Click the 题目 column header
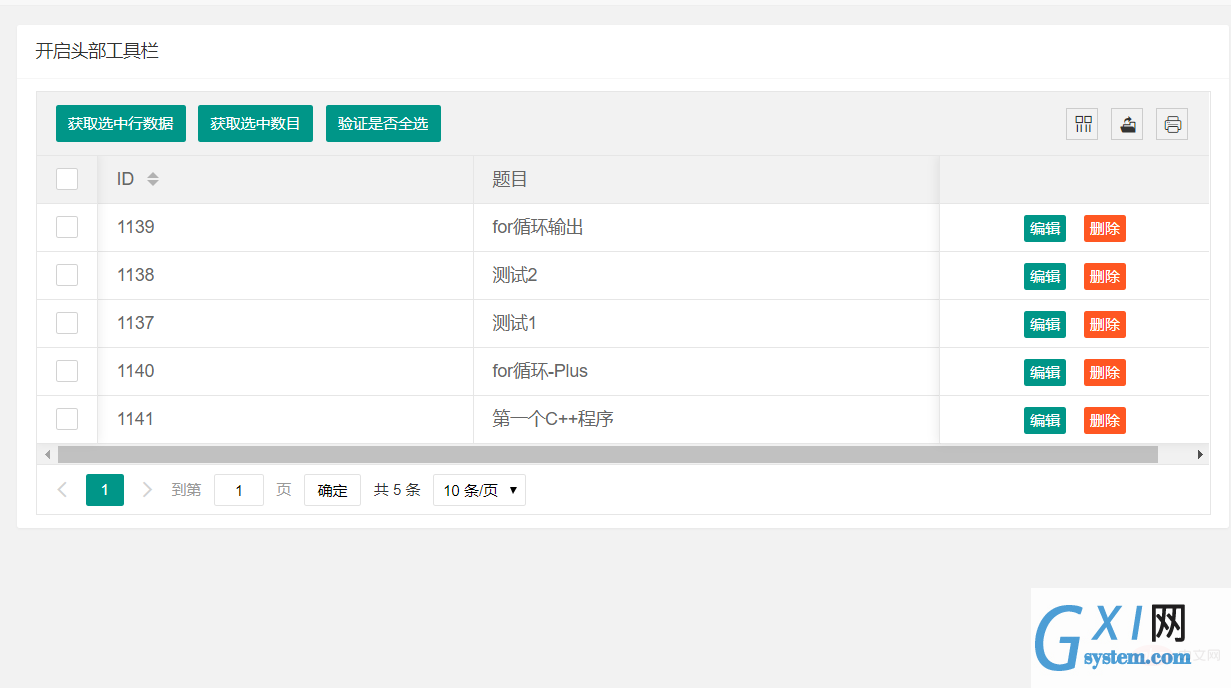The height and width of the screenshot is (688, 1231). [706, 179]
